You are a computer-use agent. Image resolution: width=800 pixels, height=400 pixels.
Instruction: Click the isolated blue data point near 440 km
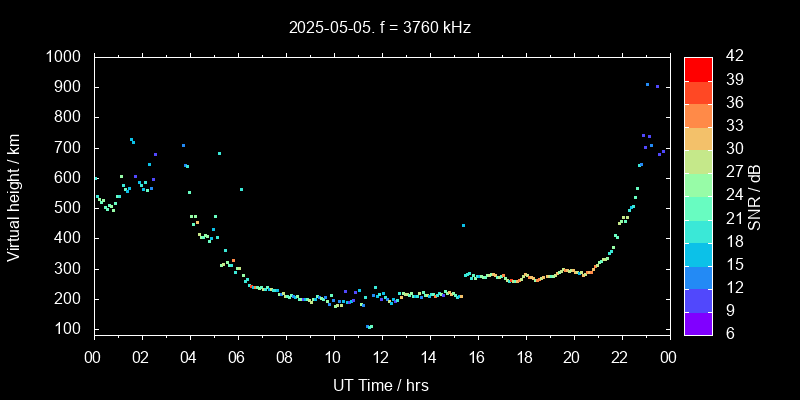pos(463,225)
